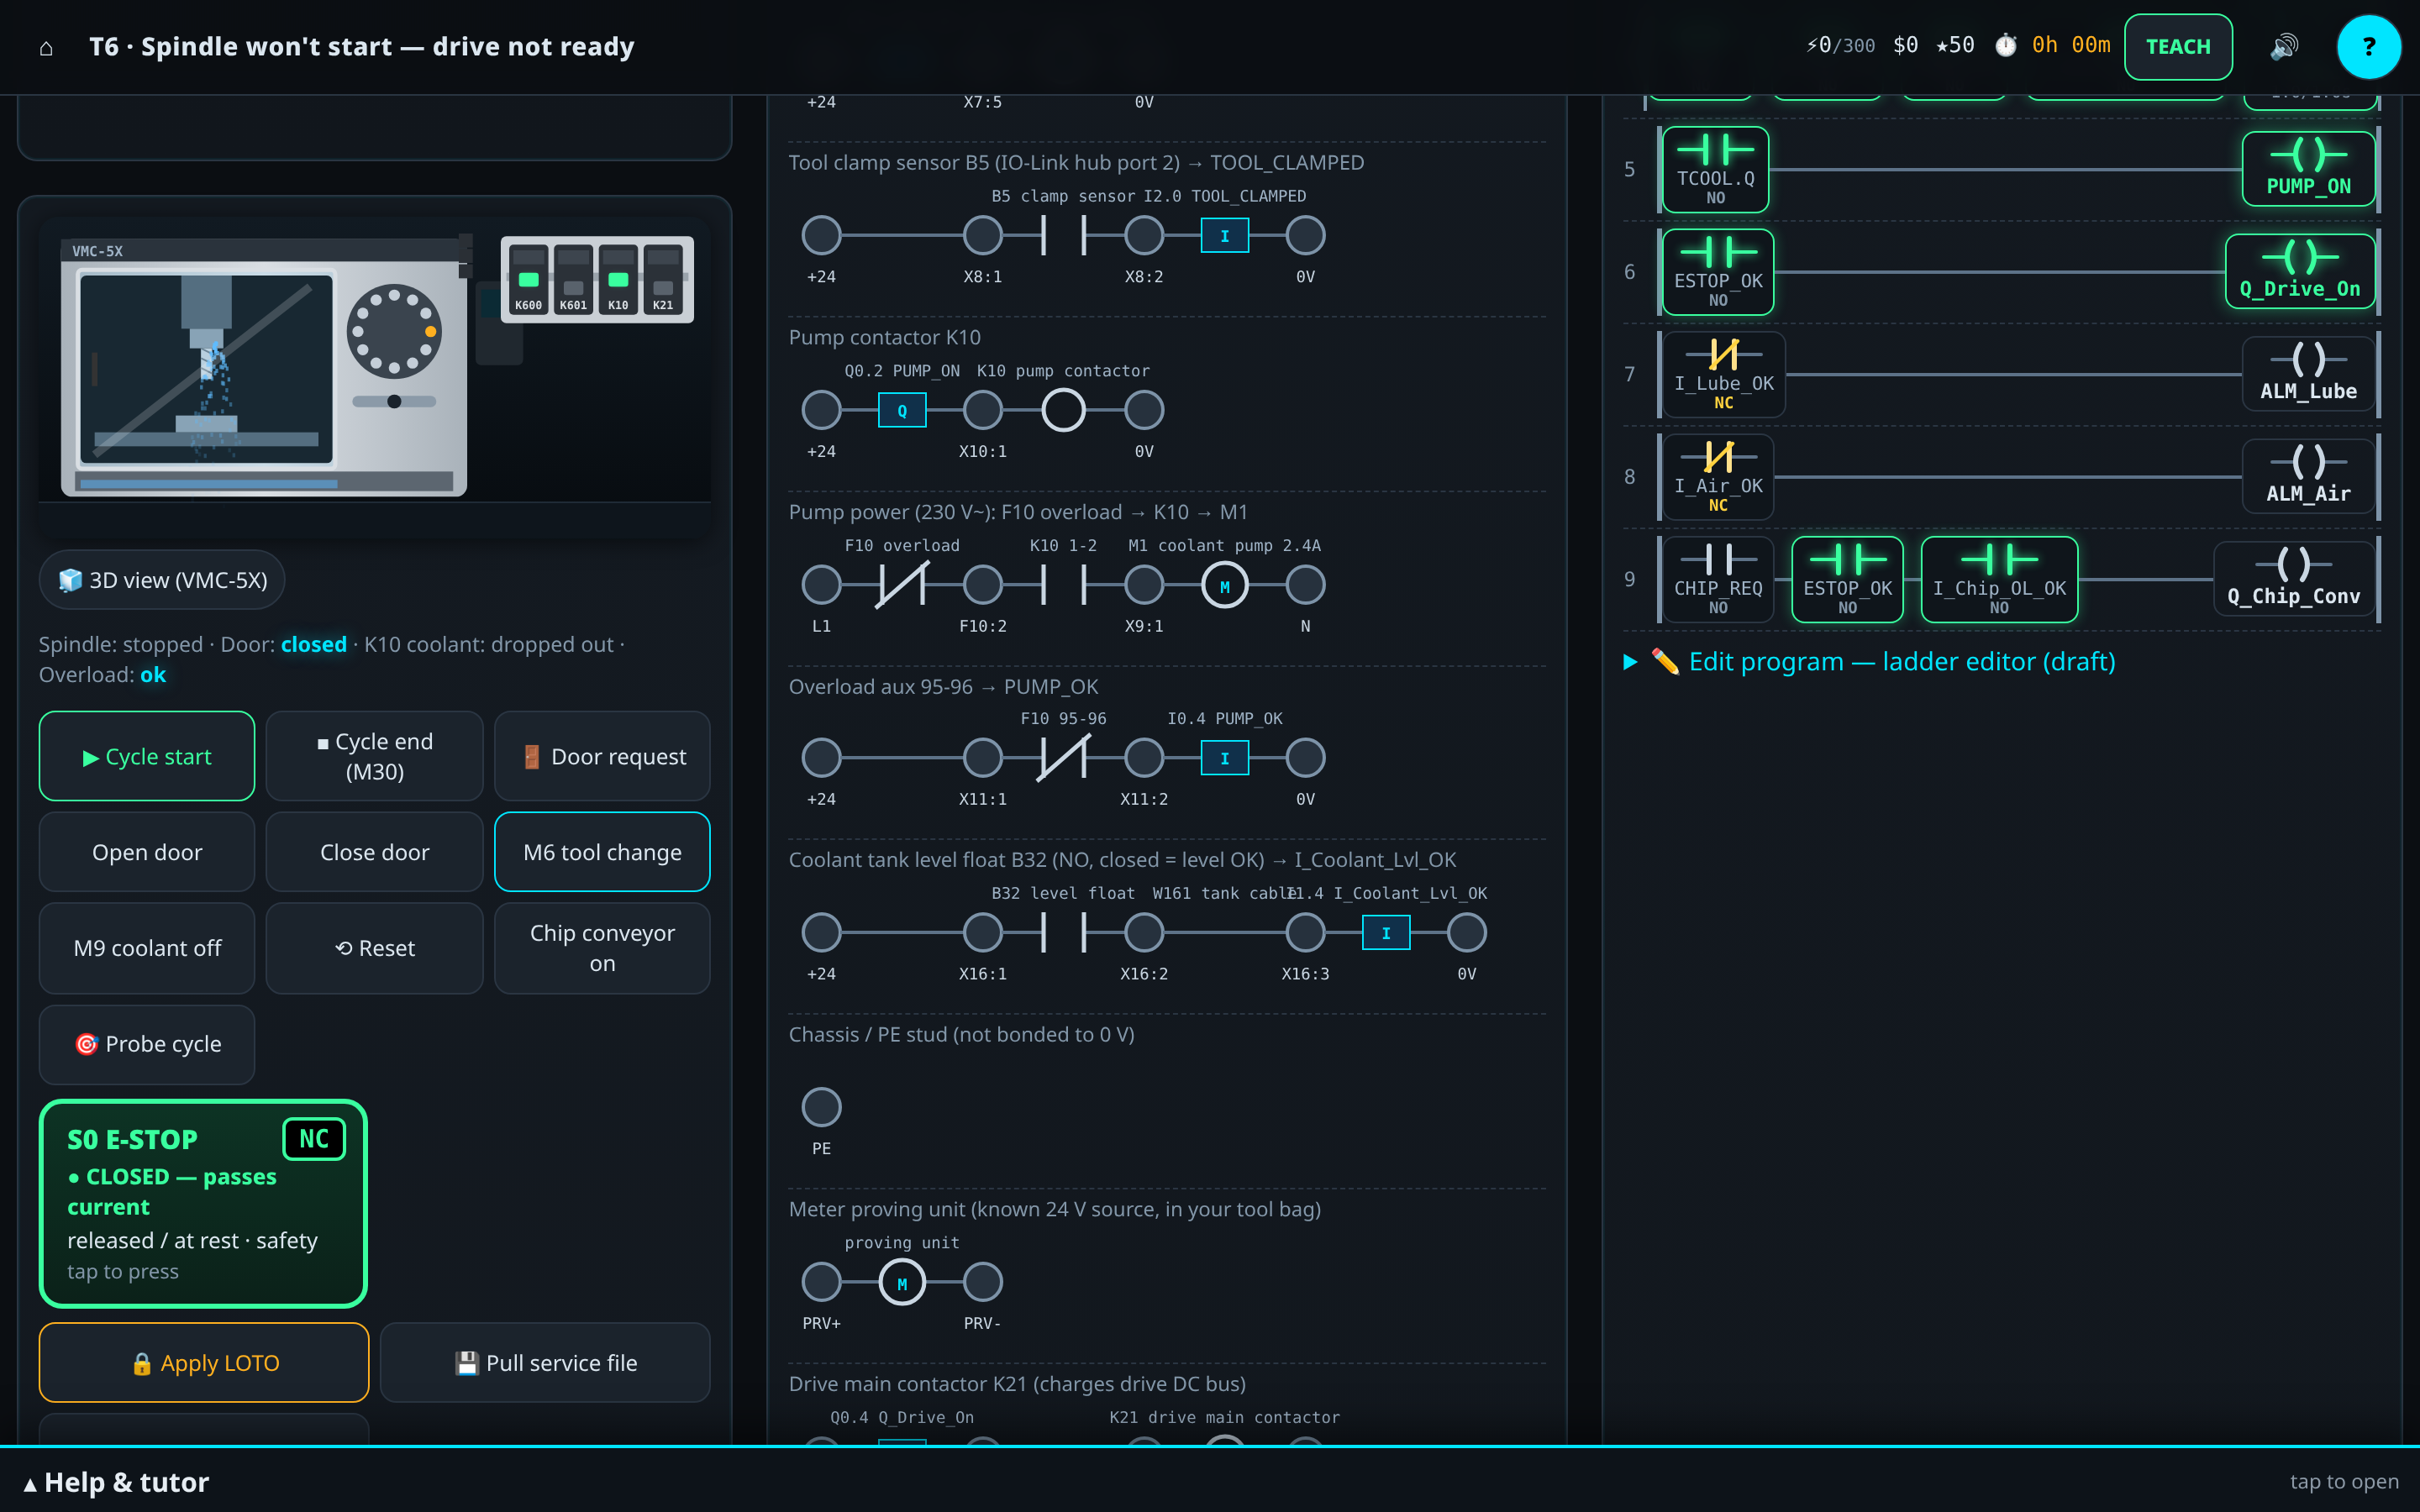Select the PUMP_ON coil on rung 5
Image resolution: width=2420 pixels, height=1512 pixels.
click(2308, 169)
